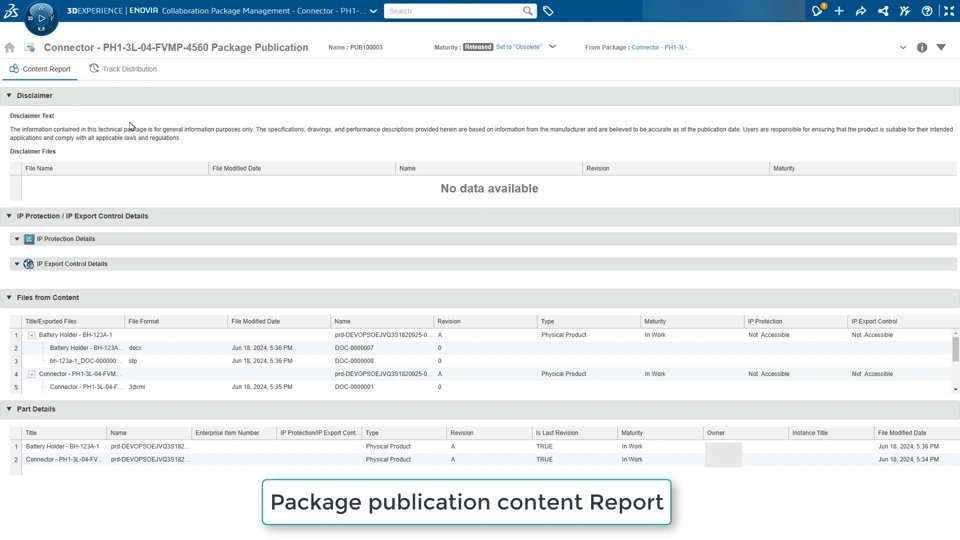The height and width of the screenshot is (540, 960).
Task: Sort by Enterprise Item Number column
Action: coord(234,433)
